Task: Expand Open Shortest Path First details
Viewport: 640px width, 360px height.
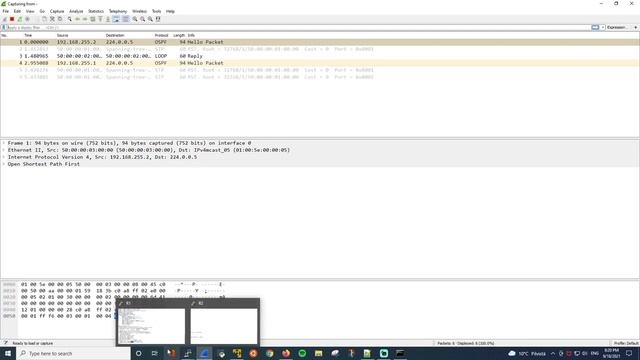Action: pos(4,164)
